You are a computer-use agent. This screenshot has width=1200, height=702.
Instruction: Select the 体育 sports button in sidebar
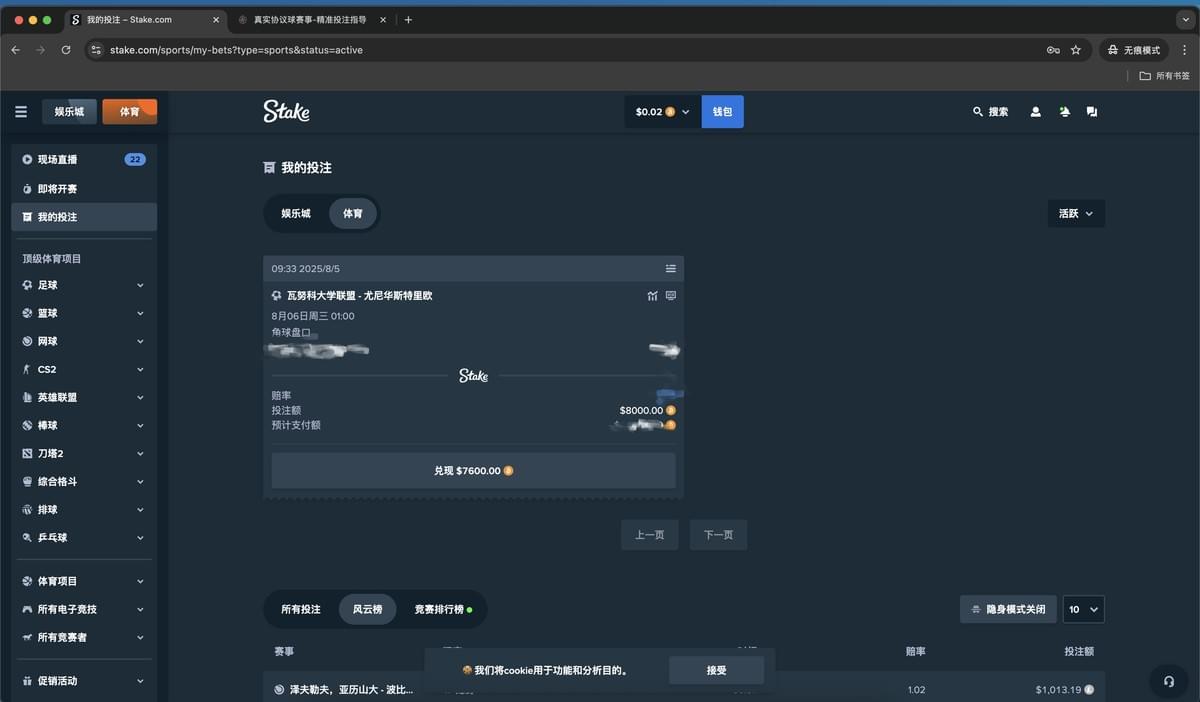pyautogui.click(x=130, y=112)
